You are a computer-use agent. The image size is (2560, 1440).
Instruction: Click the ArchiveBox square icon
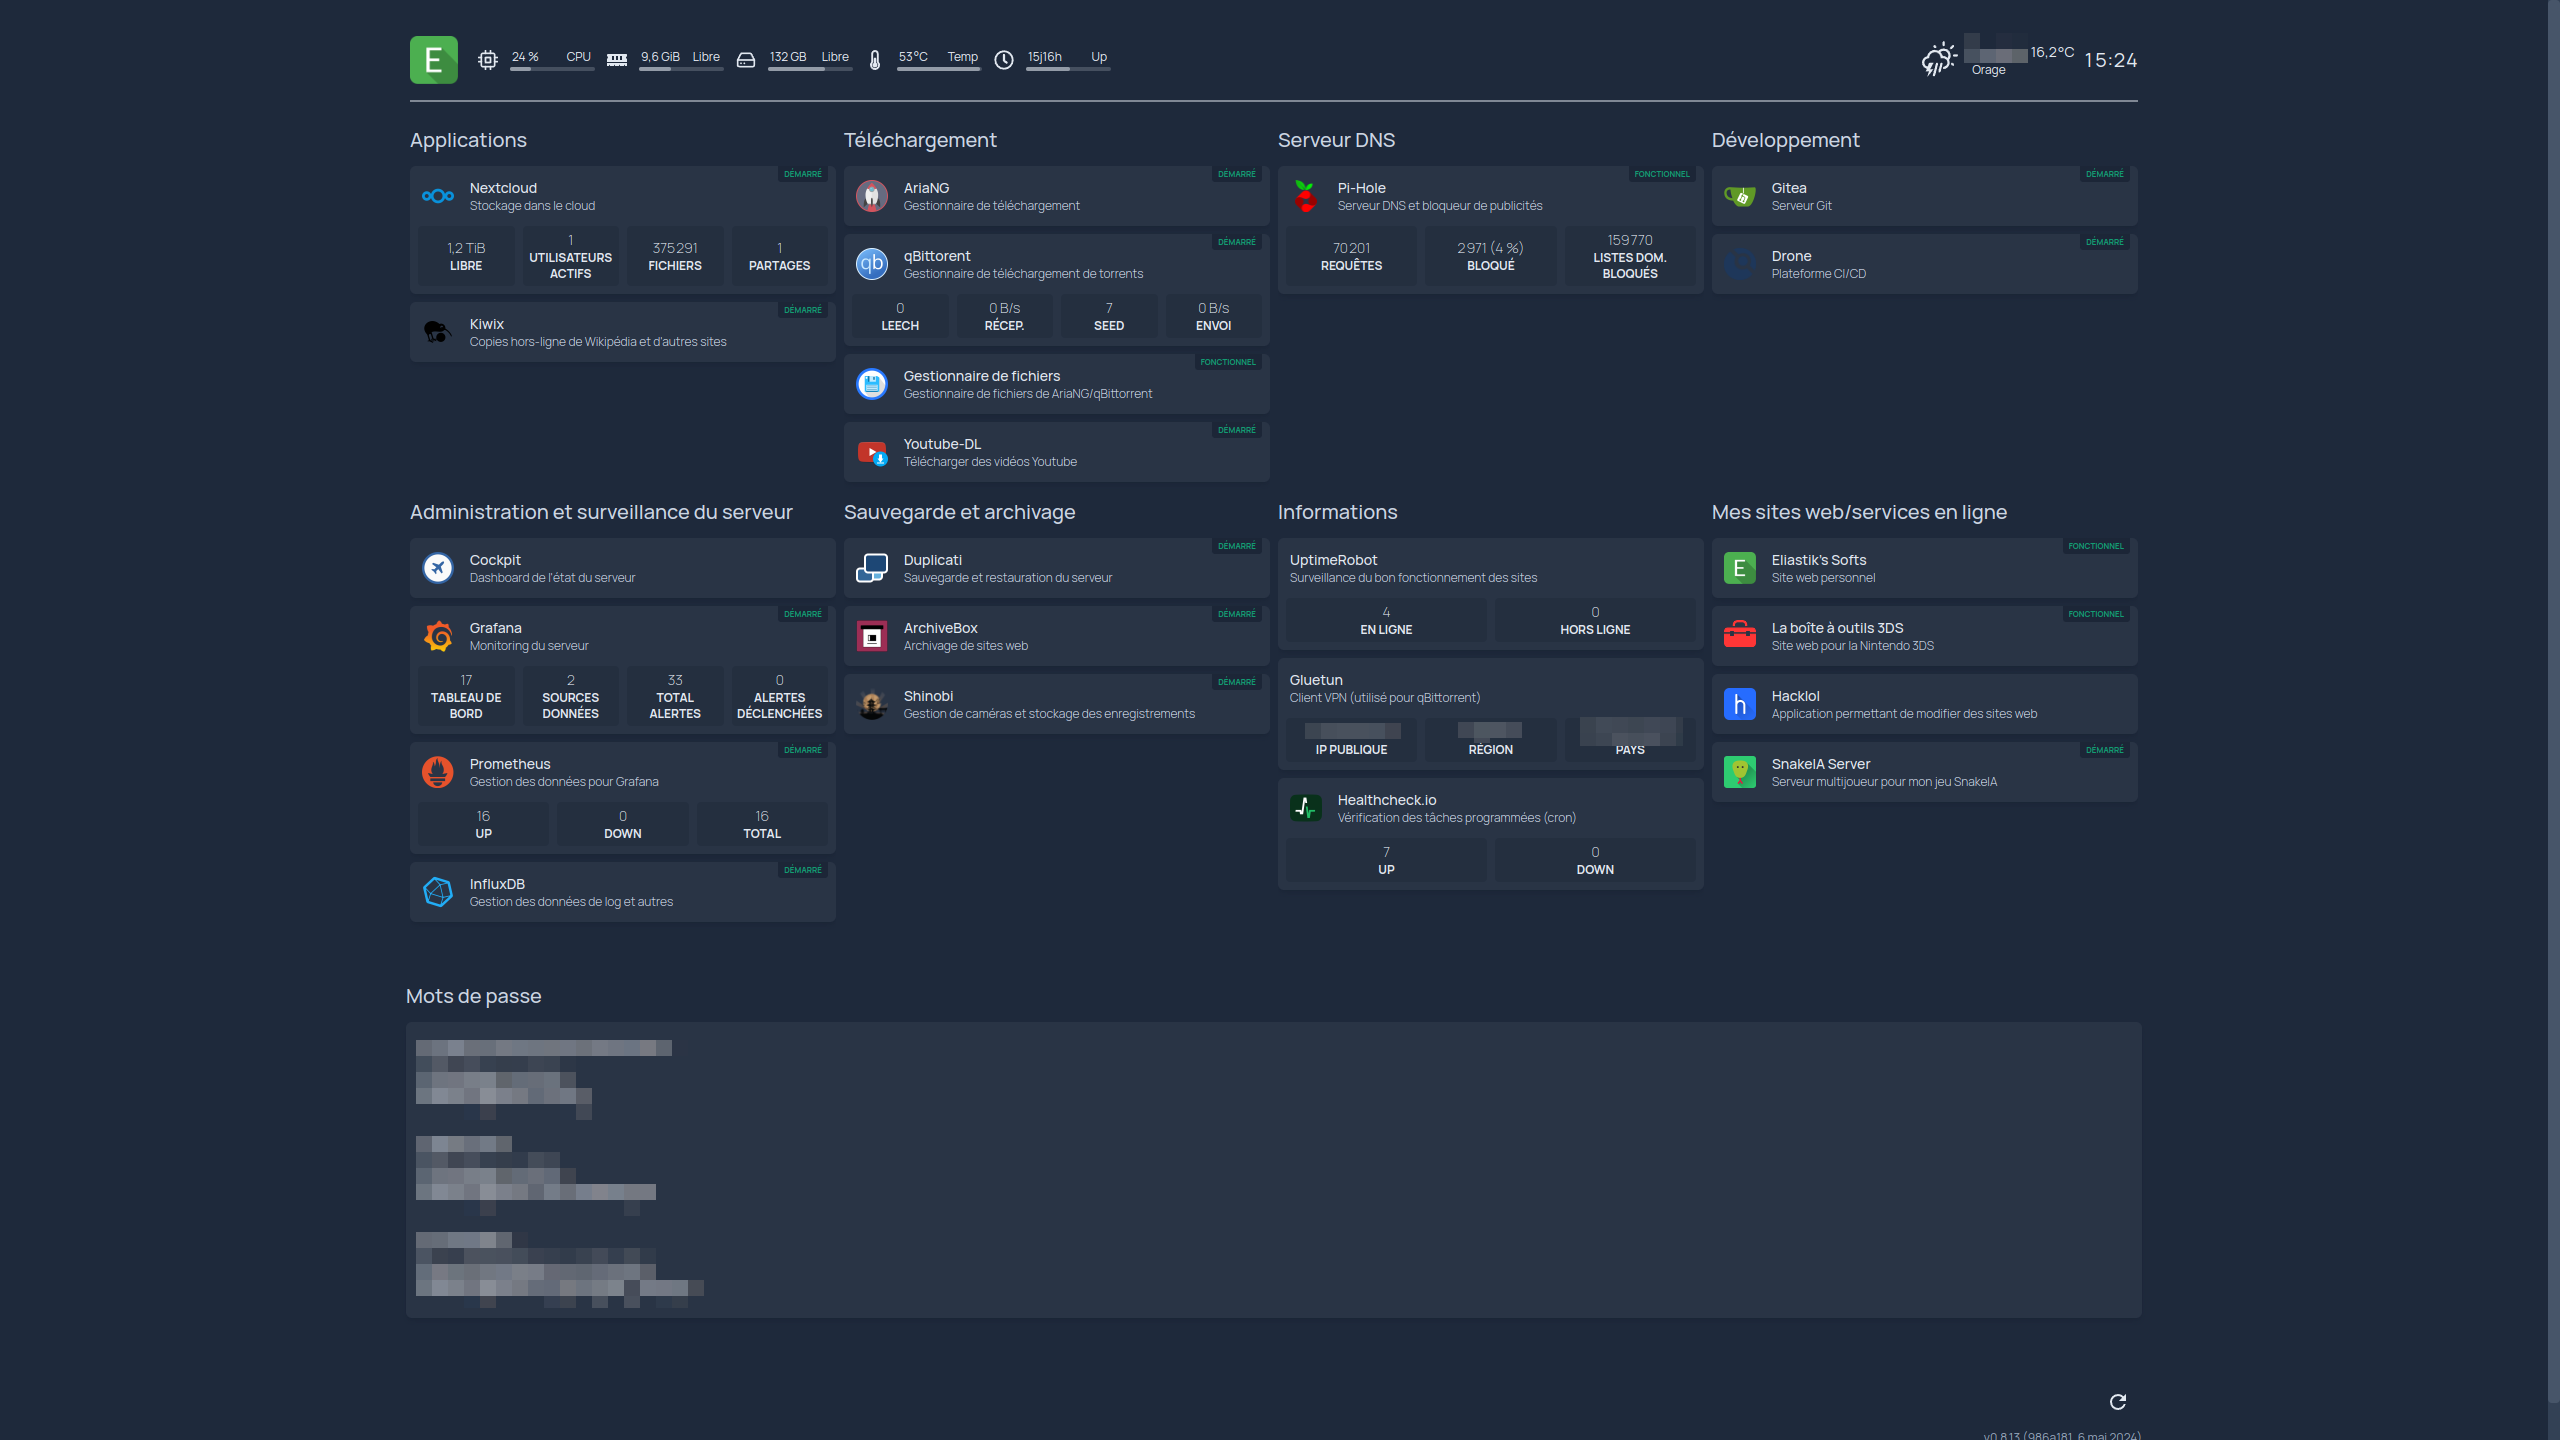click(x=872, y=636)
